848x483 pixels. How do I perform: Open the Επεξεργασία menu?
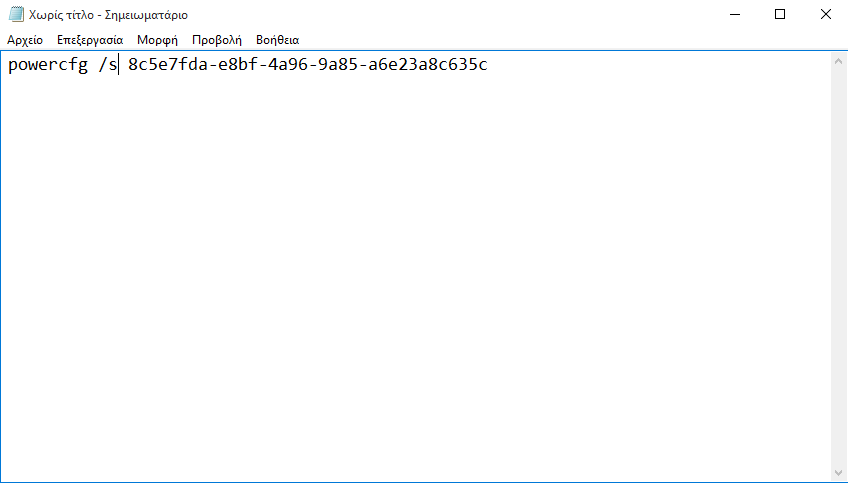[x=90, y=40]
